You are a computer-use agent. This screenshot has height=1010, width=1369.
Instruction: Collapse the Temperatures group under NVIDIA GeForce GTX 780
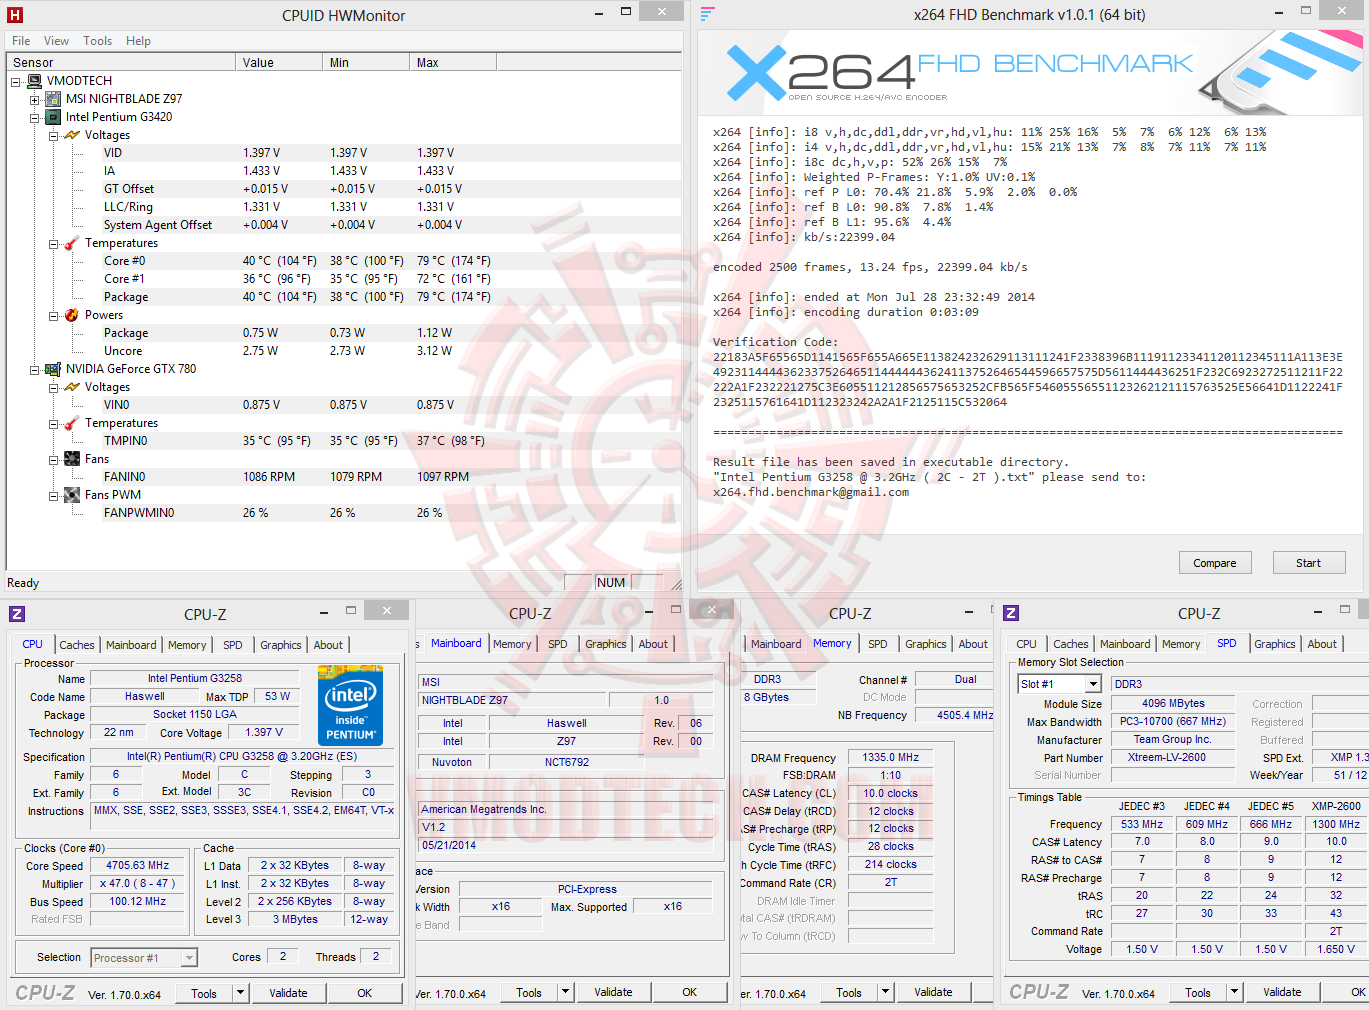54,423
